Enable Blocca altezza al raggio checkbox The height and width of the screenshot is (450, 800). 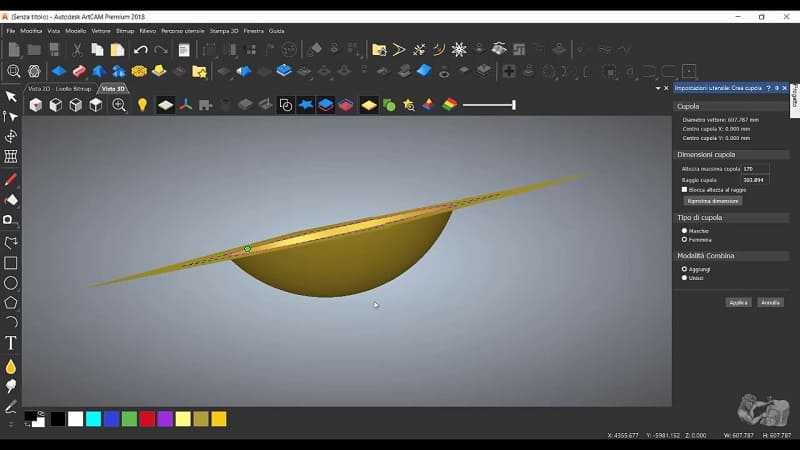pos(684,189)
